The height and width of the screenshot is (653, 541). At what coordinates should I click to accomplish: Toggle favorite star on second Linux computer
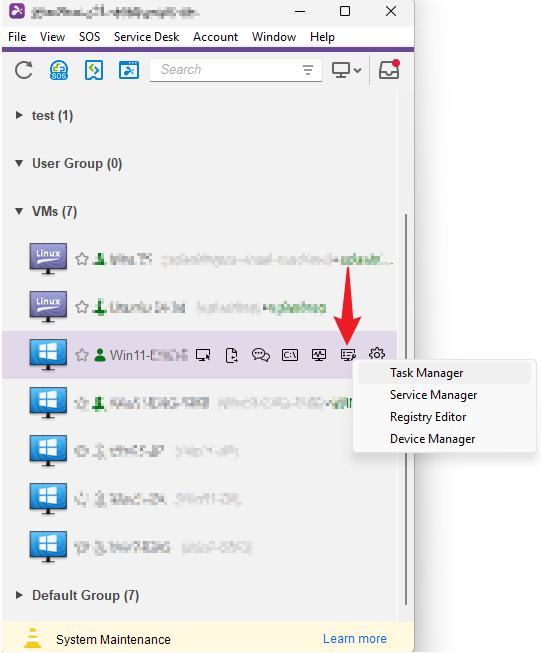pyautogui.click(x=82, y=307)
